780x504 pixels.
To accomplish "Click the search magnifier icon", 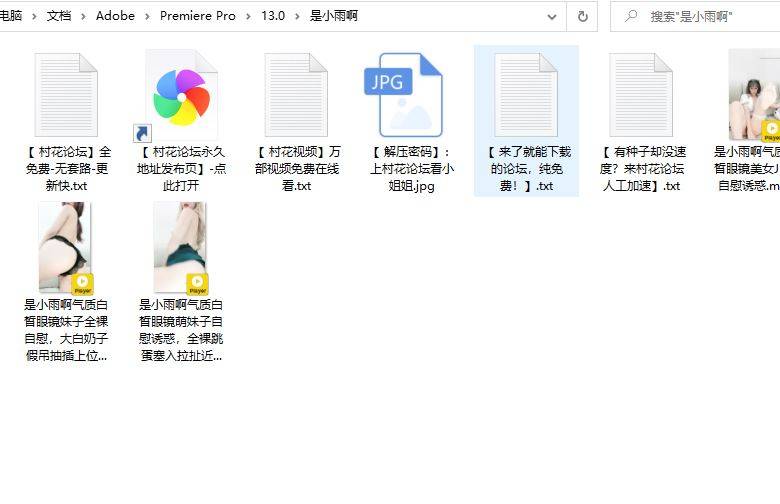I will pos(631,16).
